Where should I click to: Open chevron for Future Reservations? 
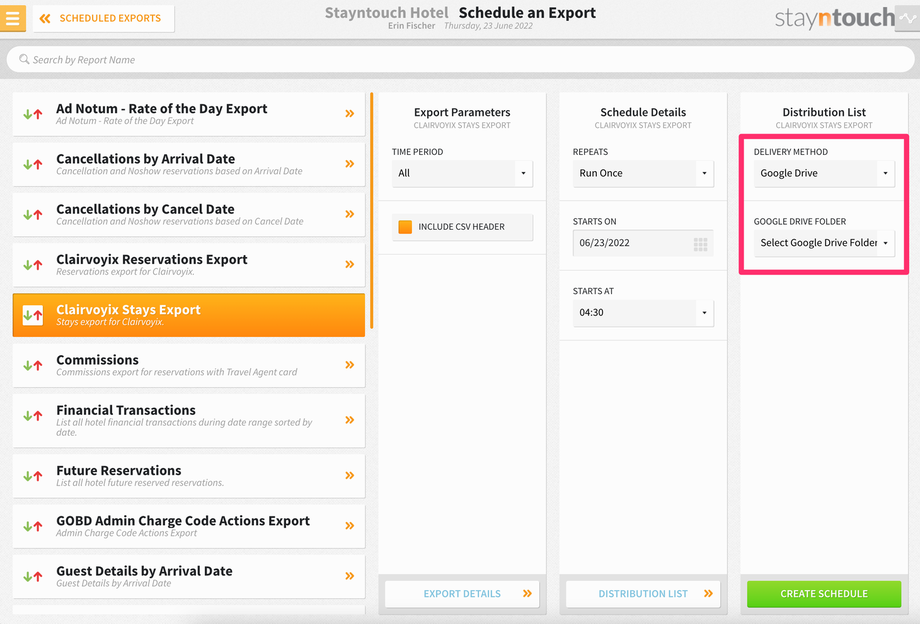[350, 475]
